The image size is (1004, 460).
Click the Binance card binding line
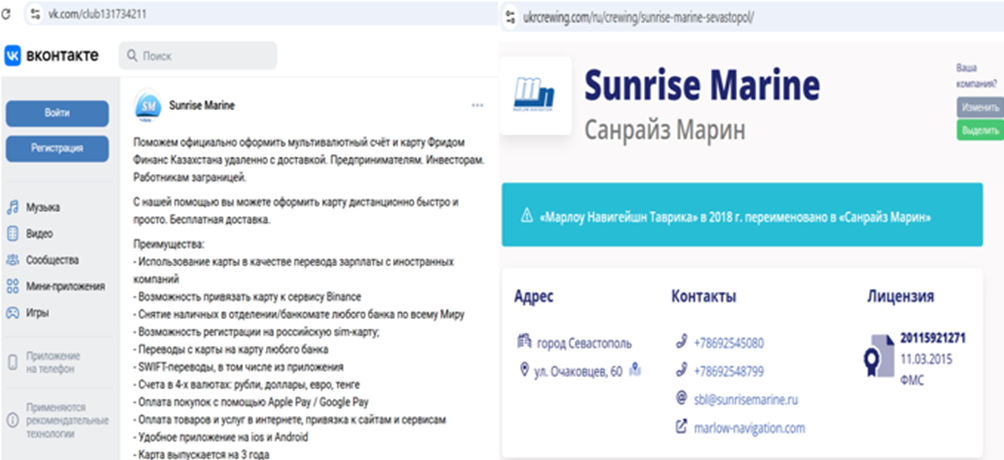coord(248,297)
